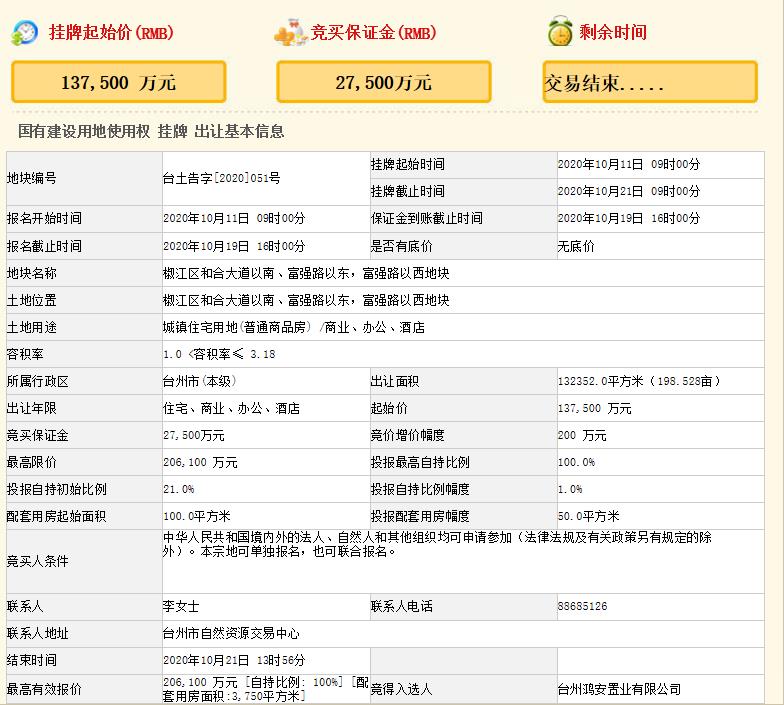Click the 挂牌起始价(RMB) heading text
The width and height of the screenshot is (784, 705).
111,32
